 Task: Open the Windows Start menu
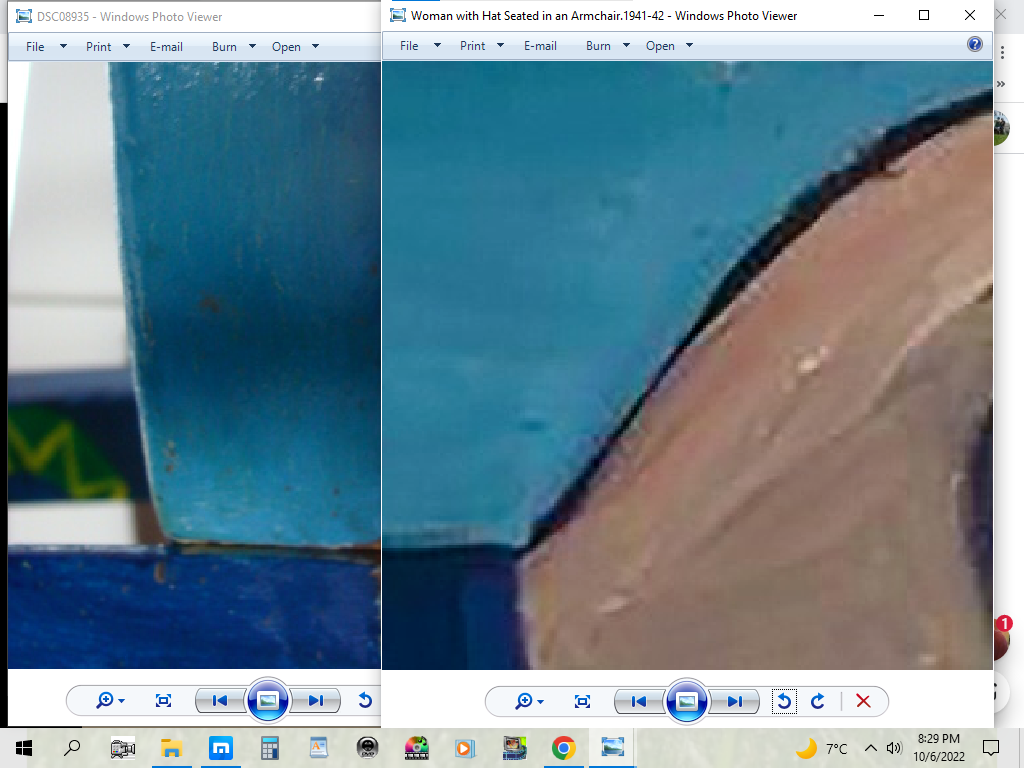point(24,748)
